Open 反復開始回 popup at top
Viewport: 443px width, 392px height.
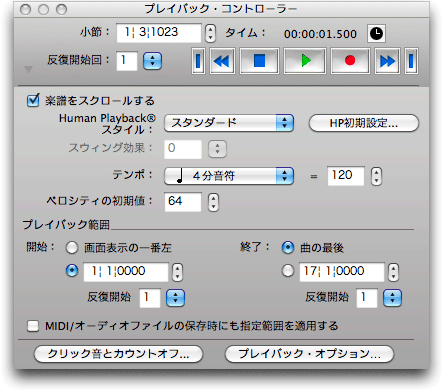(152, 61)
